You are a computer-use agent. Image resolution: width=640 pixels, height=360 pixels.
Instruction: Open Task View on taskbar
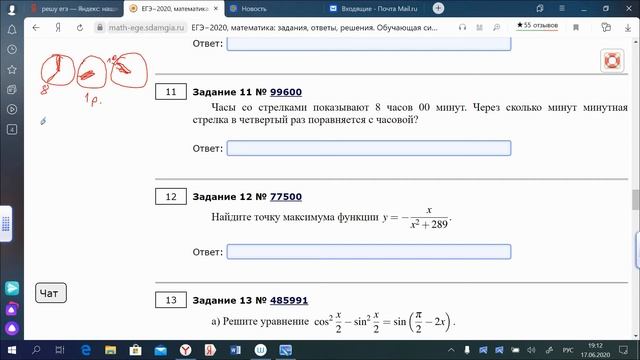point(60,350)
